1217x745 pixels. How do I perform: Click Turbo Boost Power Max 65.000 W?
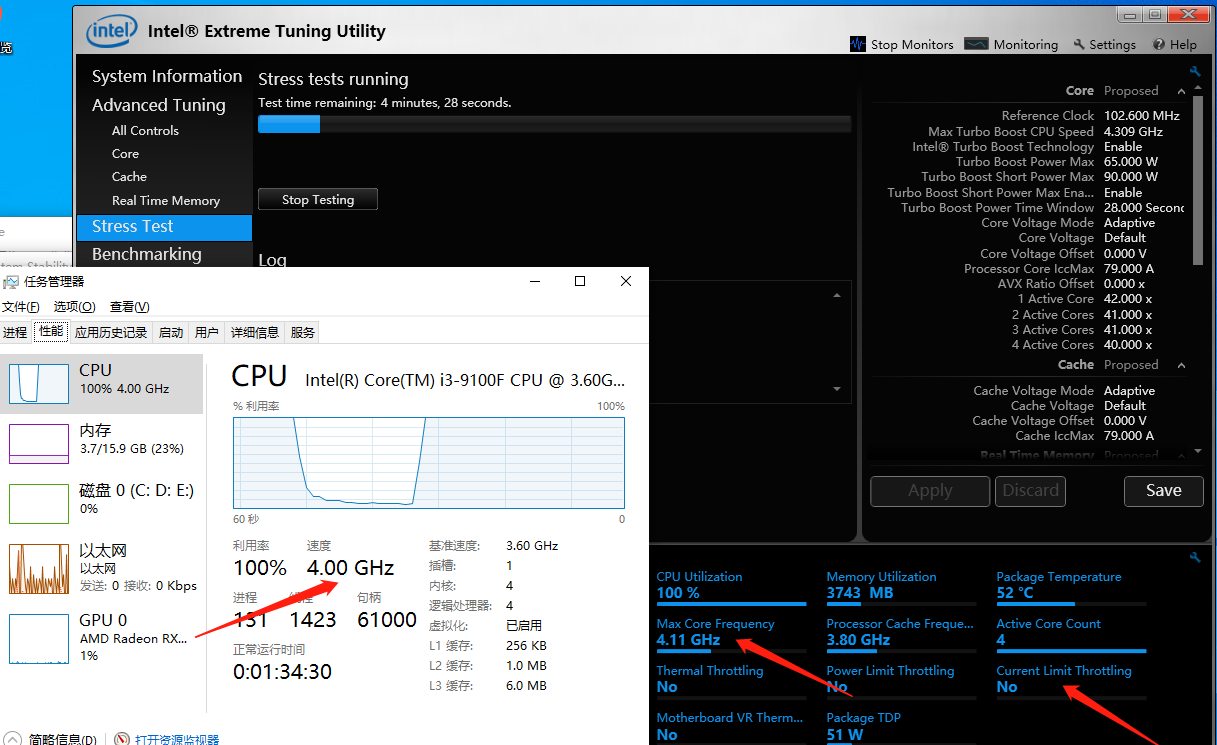click(x=1130, y=162)
